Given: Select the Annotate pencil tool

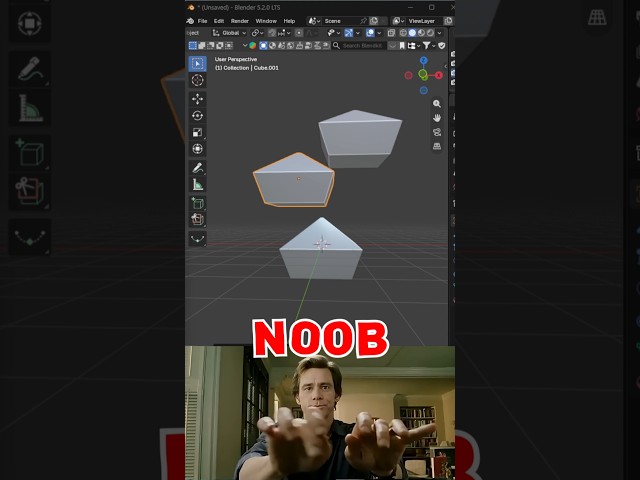Looking at the screenshot, I should point(198,168).
